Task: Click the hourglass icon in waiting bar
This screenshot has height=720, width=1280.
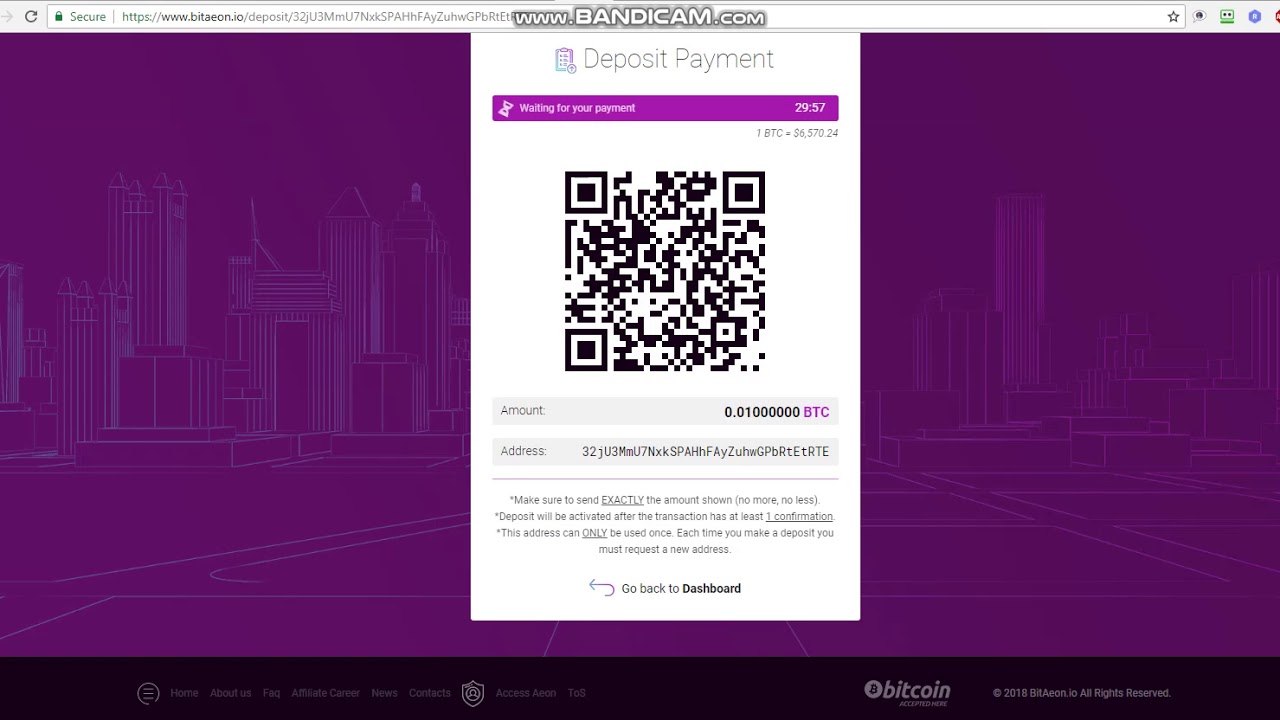Action: (x=506, y=108)
